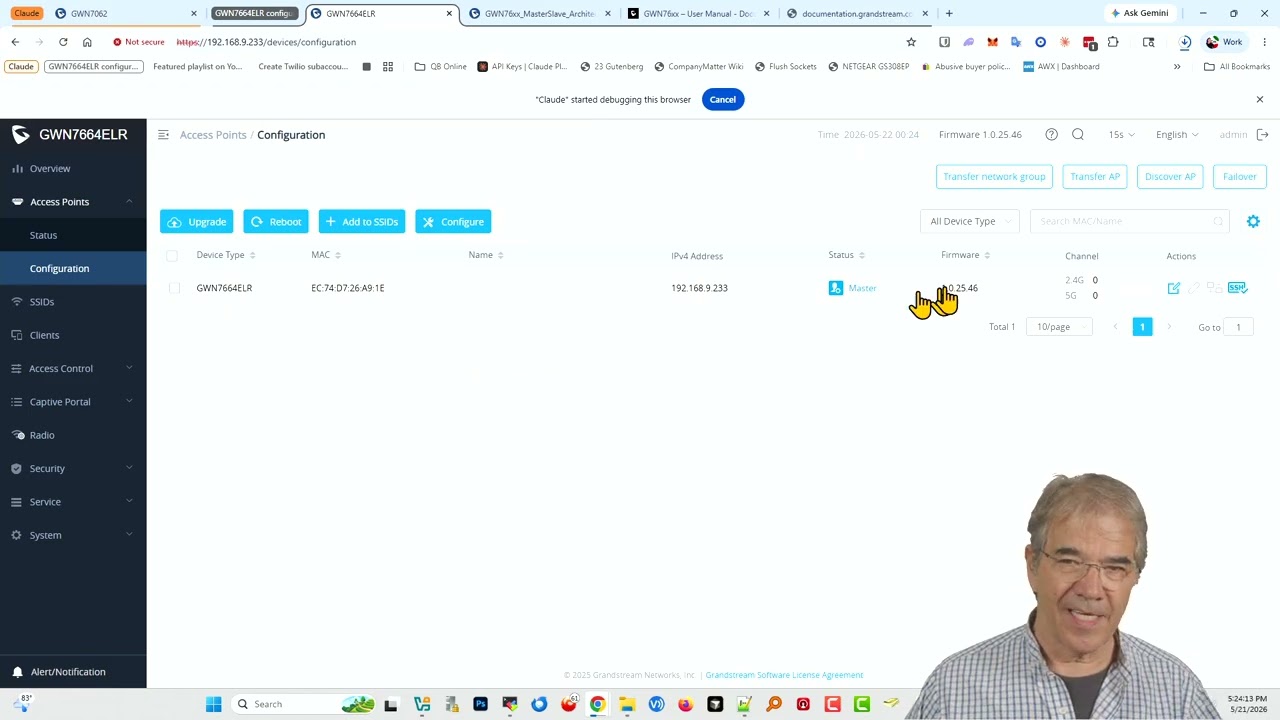The height and width of the screenshot is (720, 1280).
Task: Open Photoshop from the taskbar
Action: [x=480, y=704]
